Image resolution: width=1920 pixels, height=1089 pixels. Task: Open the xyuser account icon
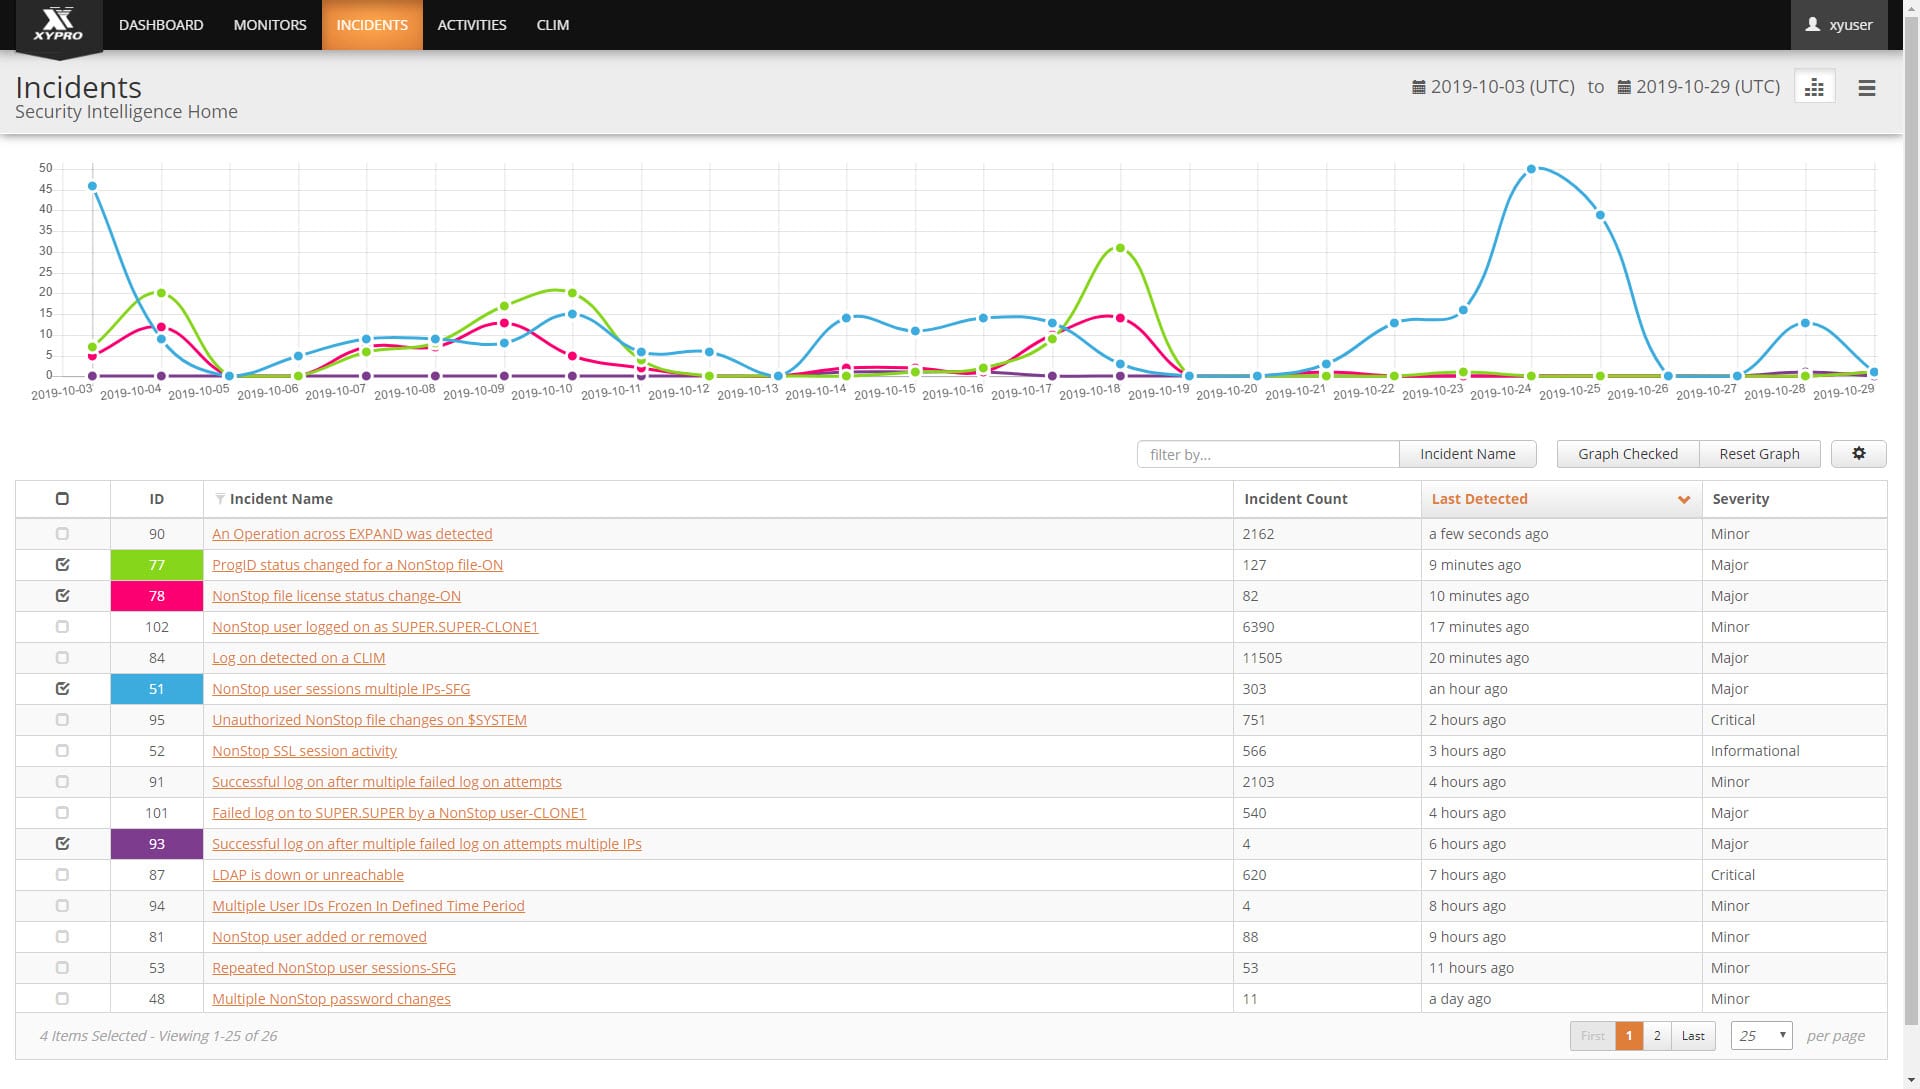coord(1812,25)
